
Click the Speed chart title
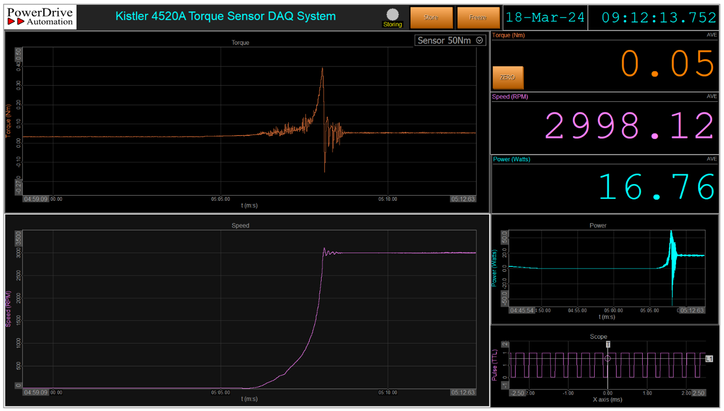pyautogui.click(x=240, y=225)
